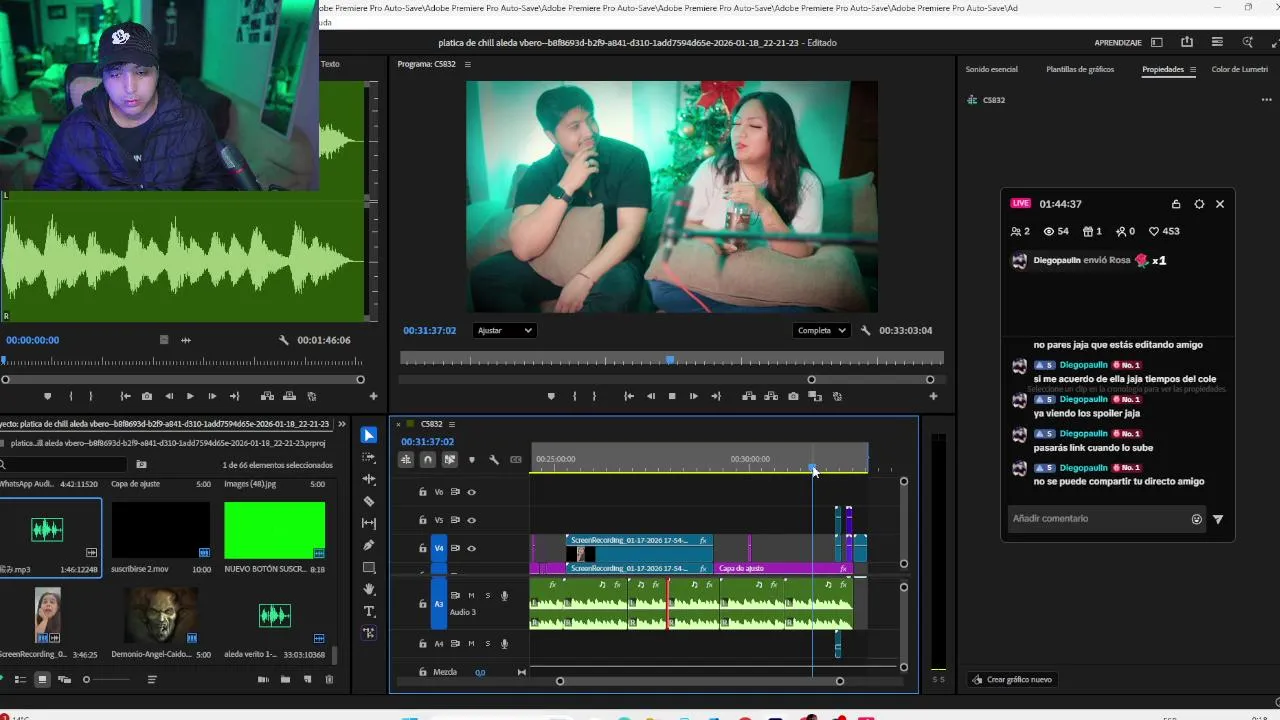
Task: Open Program monitor zoom dropdown Ajustar
Action: point(504,330)
